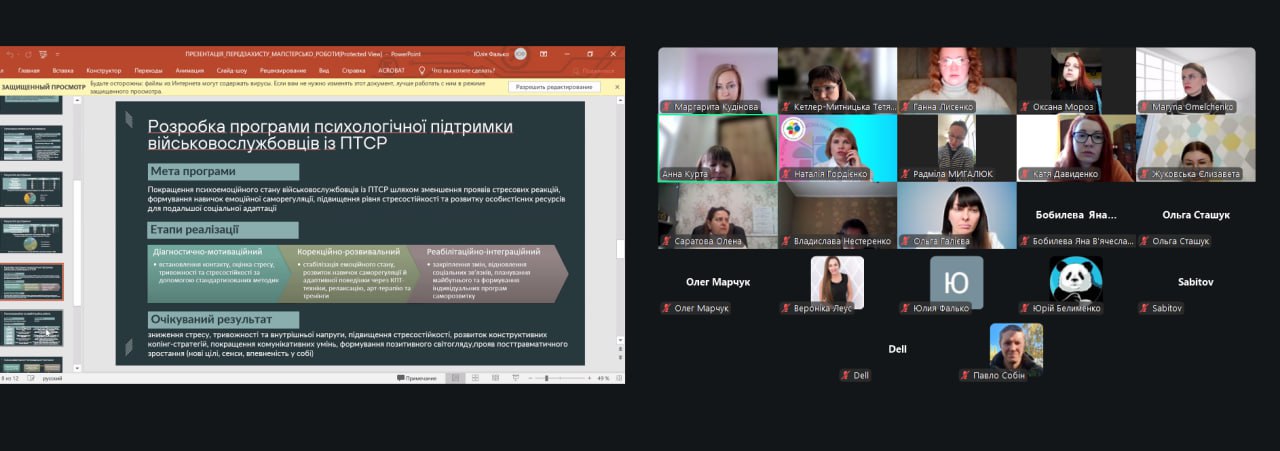The width and height of the screenshot is (1280, 451).
Task: Dismiss the protected view warning bar
Action: coord(616,87)
